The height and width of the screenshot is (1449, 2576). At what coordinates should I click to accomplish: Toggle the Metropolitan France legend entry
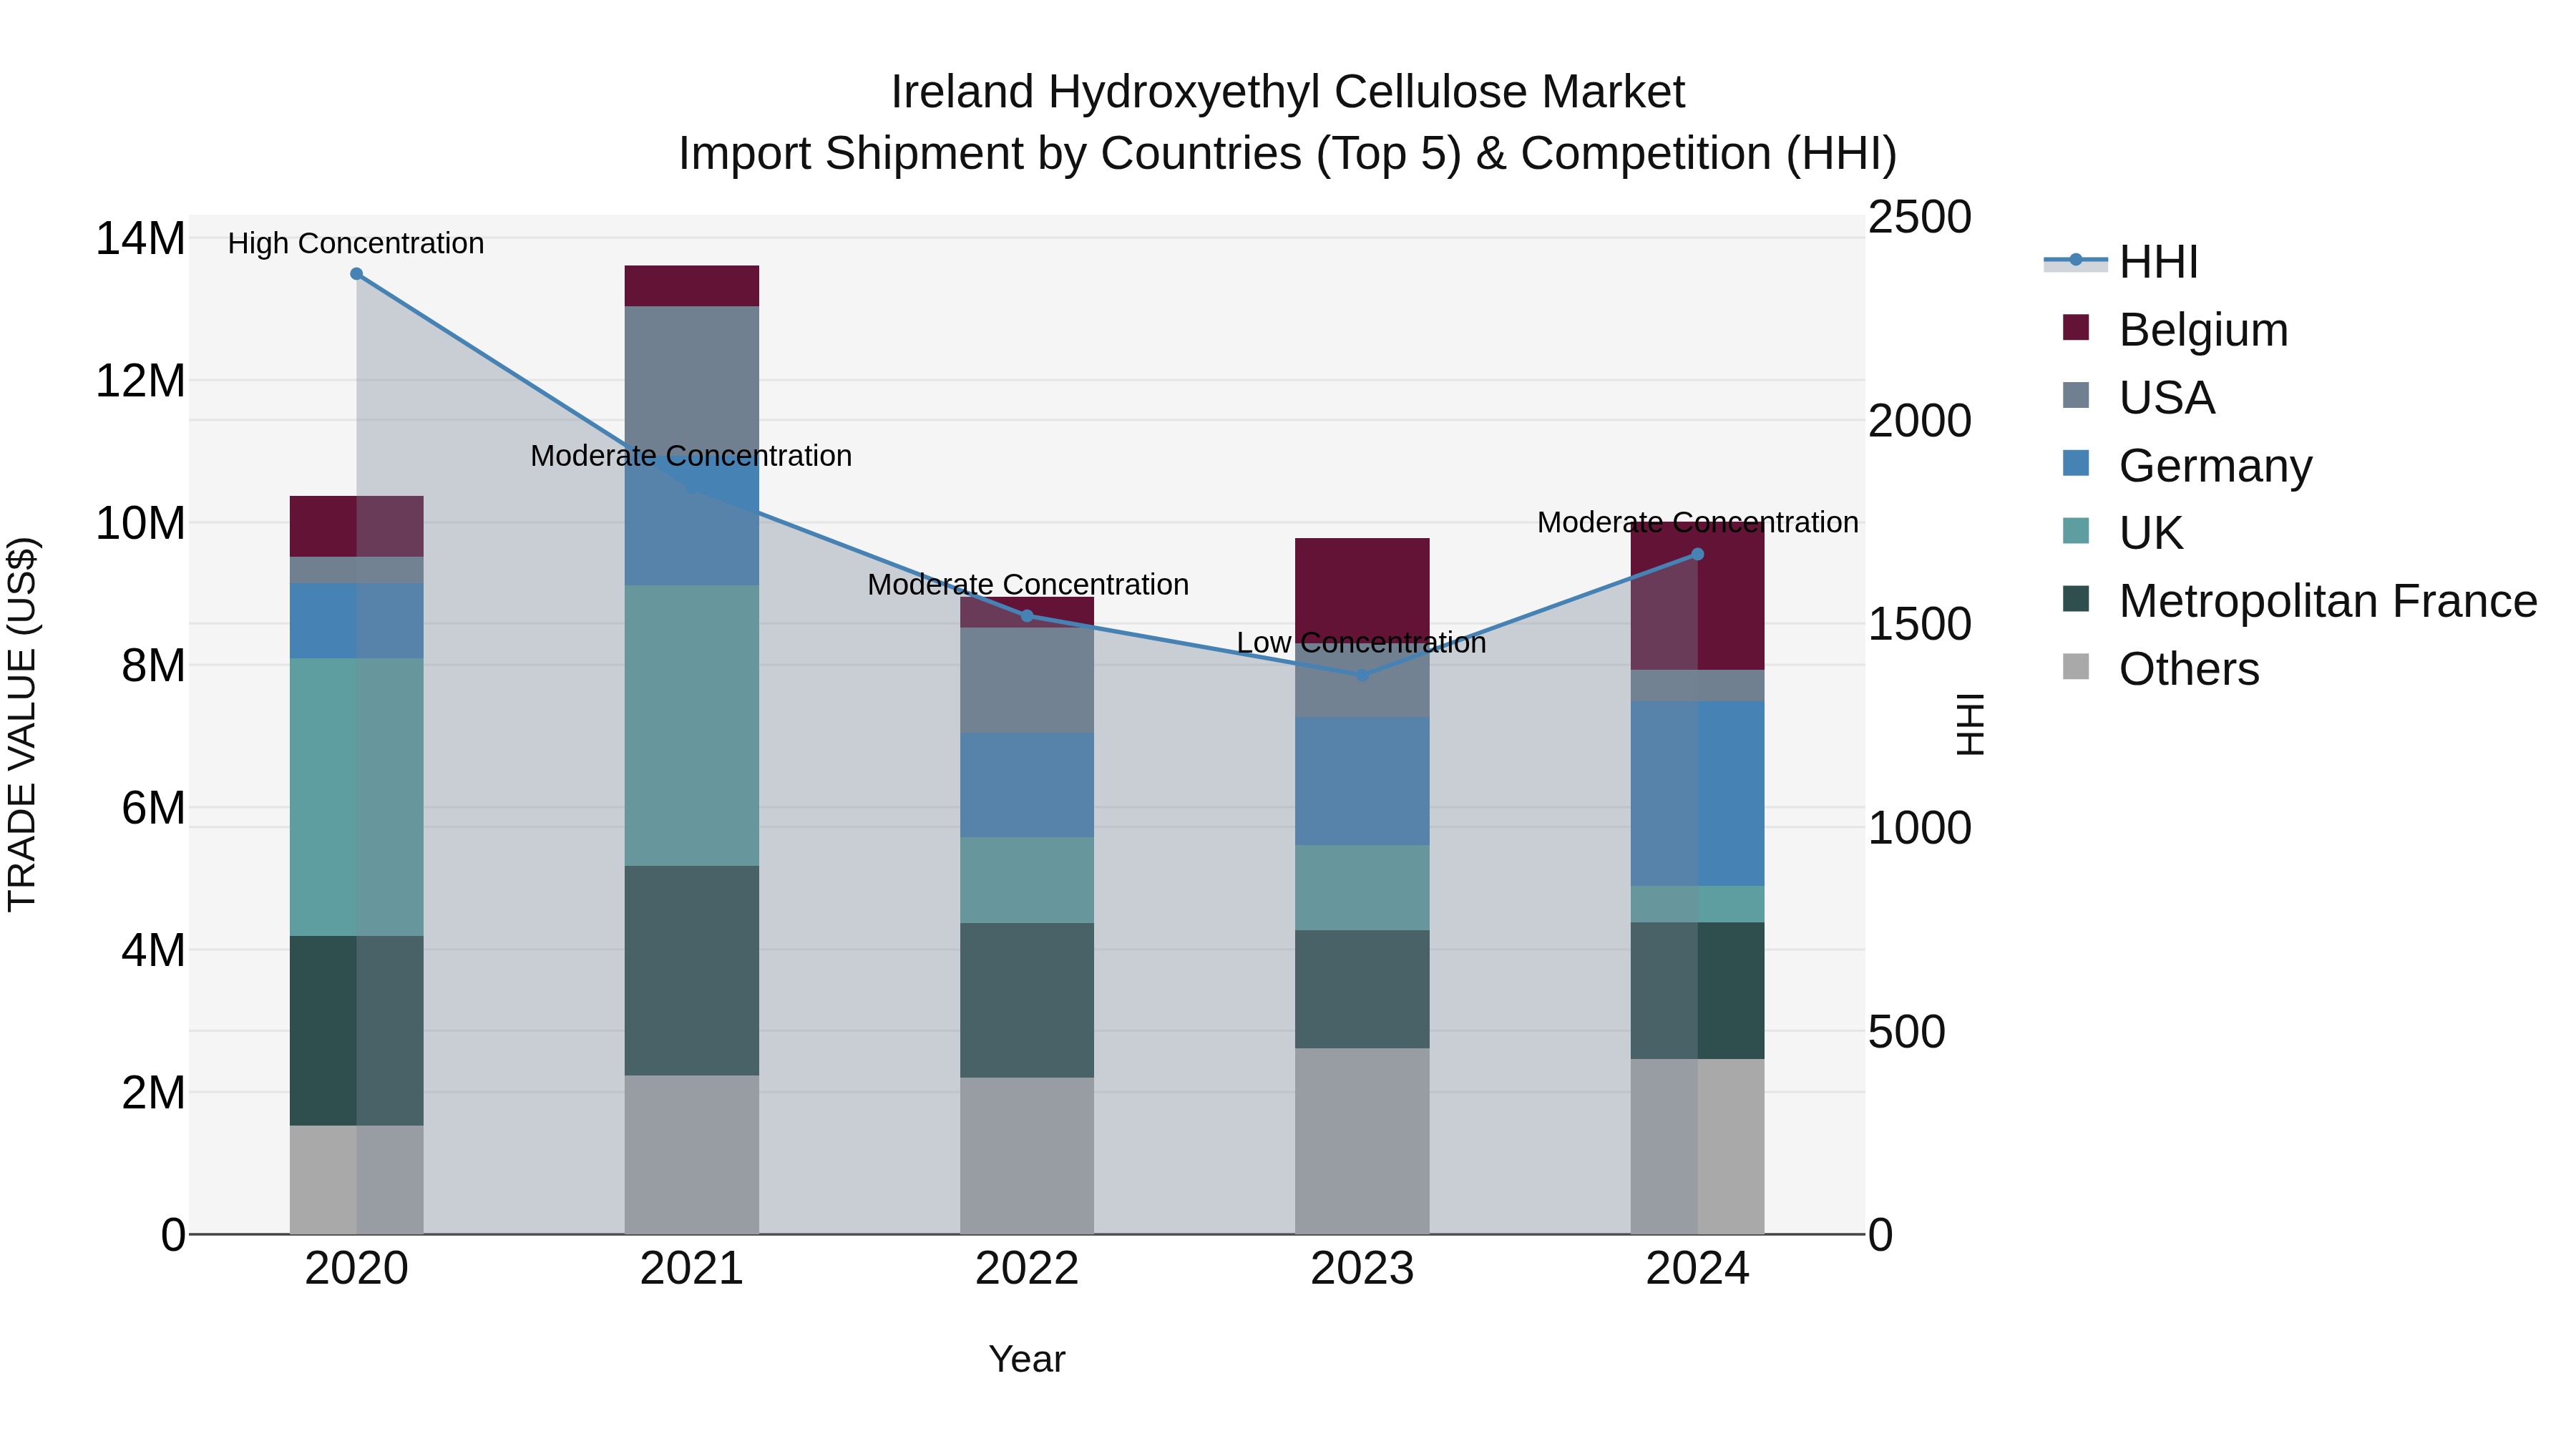(x=2300, y=601)
